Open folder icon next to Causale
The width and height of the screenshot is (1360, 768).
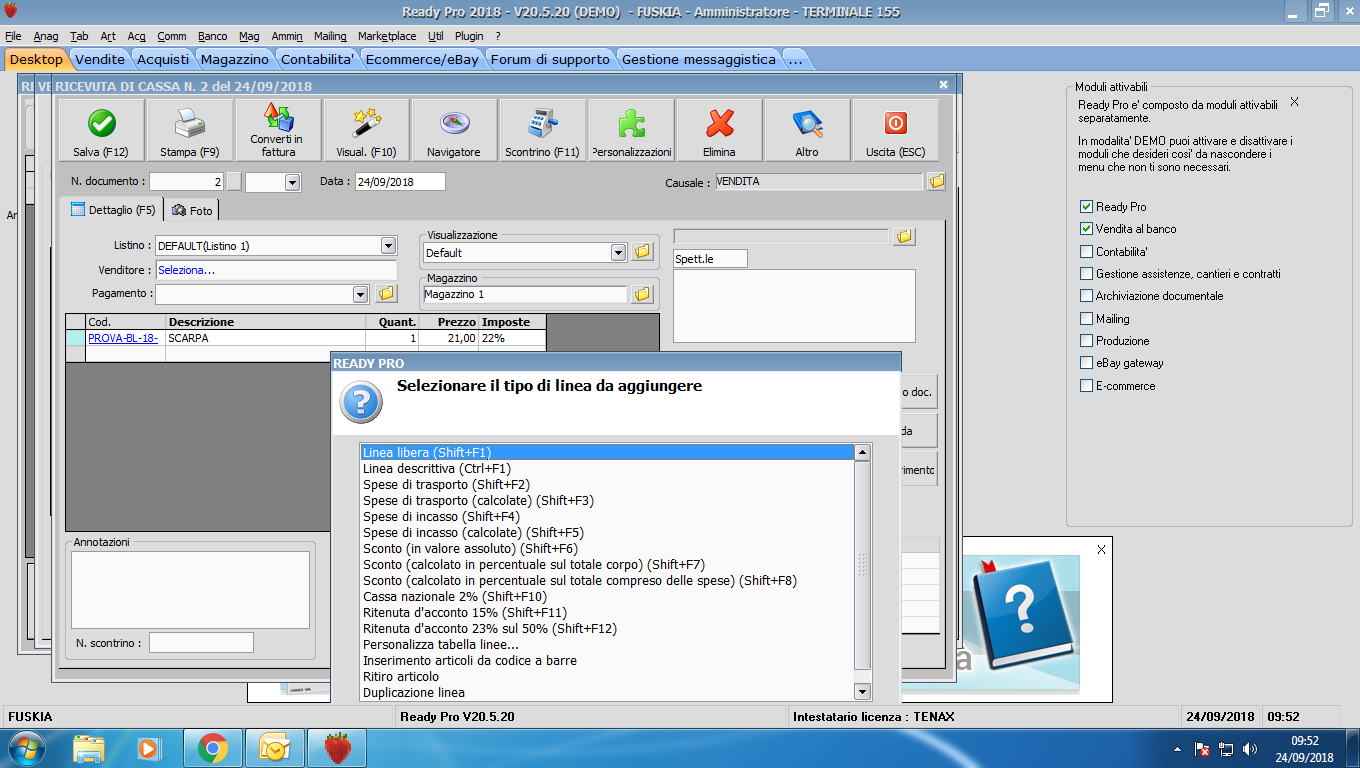(x=936, y=182)
